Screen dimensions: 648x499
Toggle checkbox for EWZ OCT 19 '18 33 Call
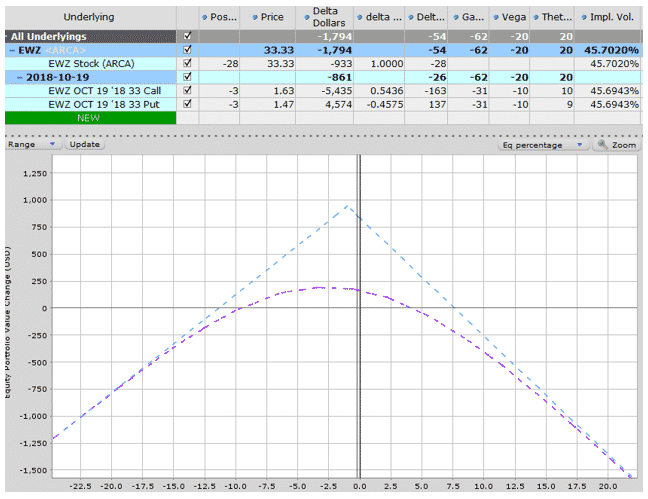point(187,90)
